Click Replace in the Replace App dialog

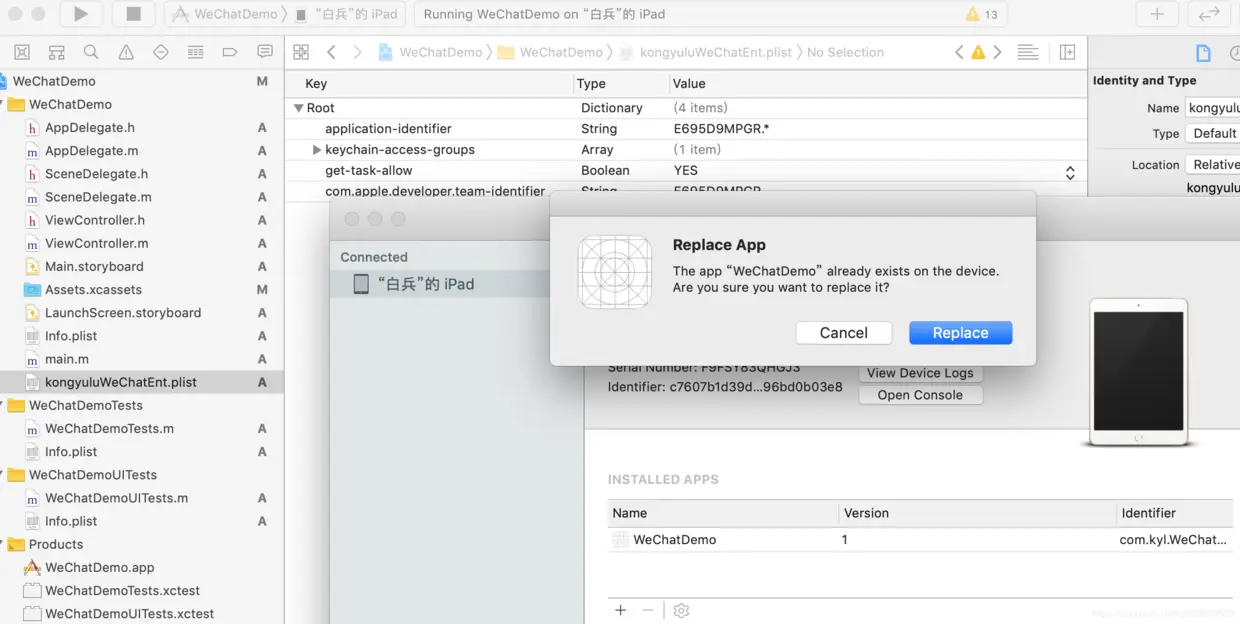(x=960, y=333)
